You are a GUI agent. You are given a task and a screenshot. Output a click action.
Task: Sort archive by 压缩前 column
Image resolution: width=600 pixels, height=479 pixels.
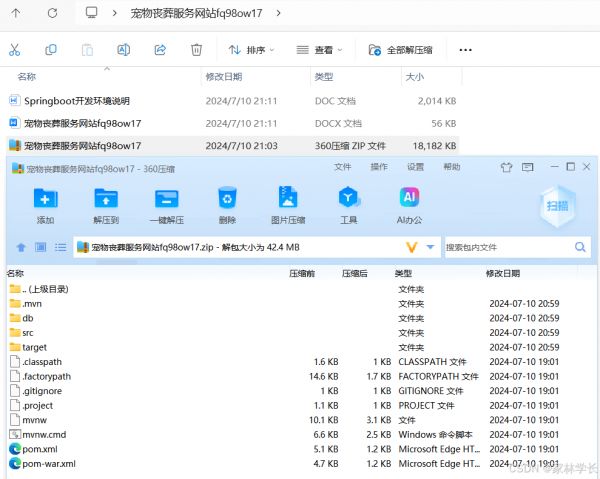click(302, 274)
